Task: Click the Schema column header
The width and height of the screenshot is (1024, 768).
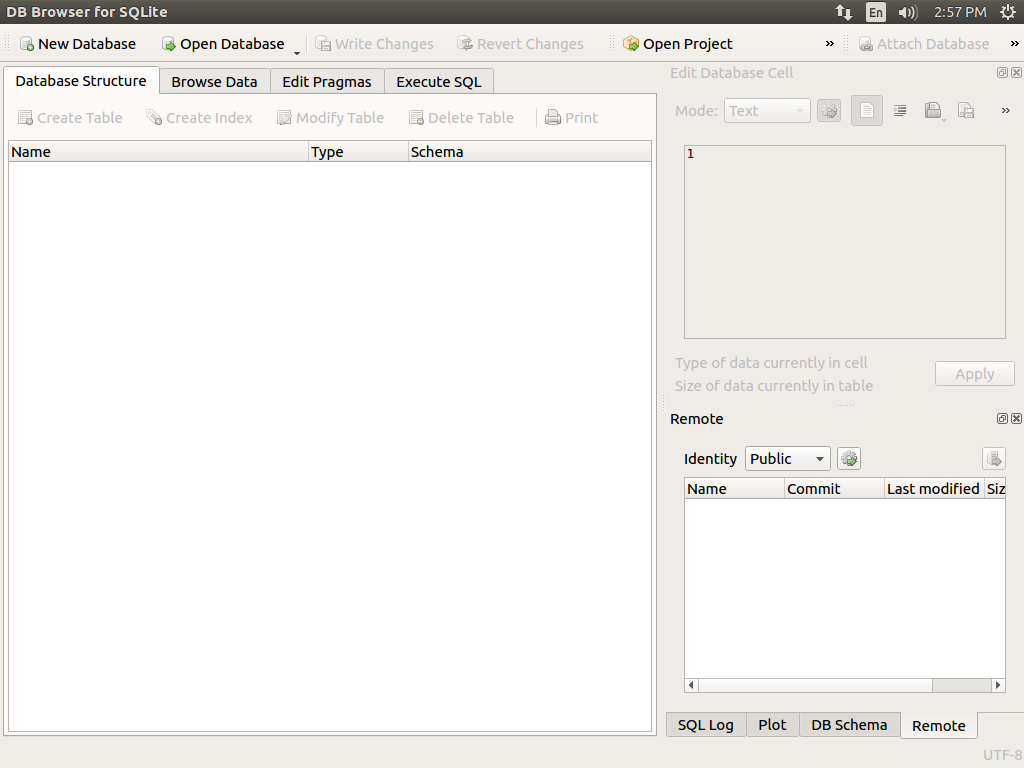Action: 530,152
